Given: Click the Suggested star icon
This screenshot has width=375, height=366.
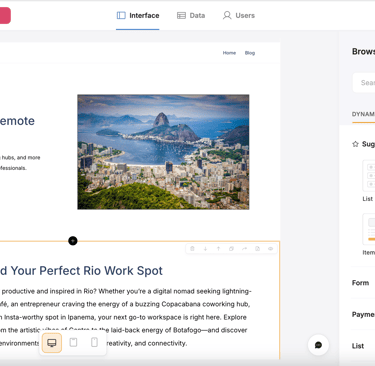Looking at the screenshot, I should pos(355,144).
